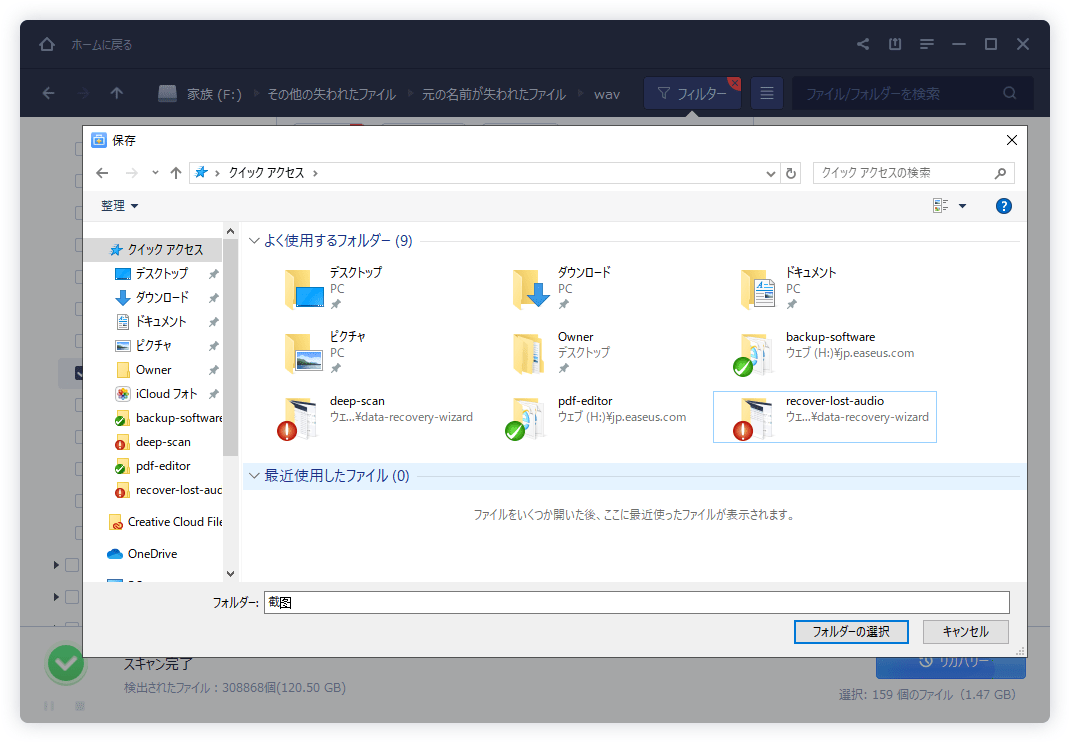Open recent locations dropdown arrow in dialog
Viewport: 1070px width, 743px height.
click(156, 173)
